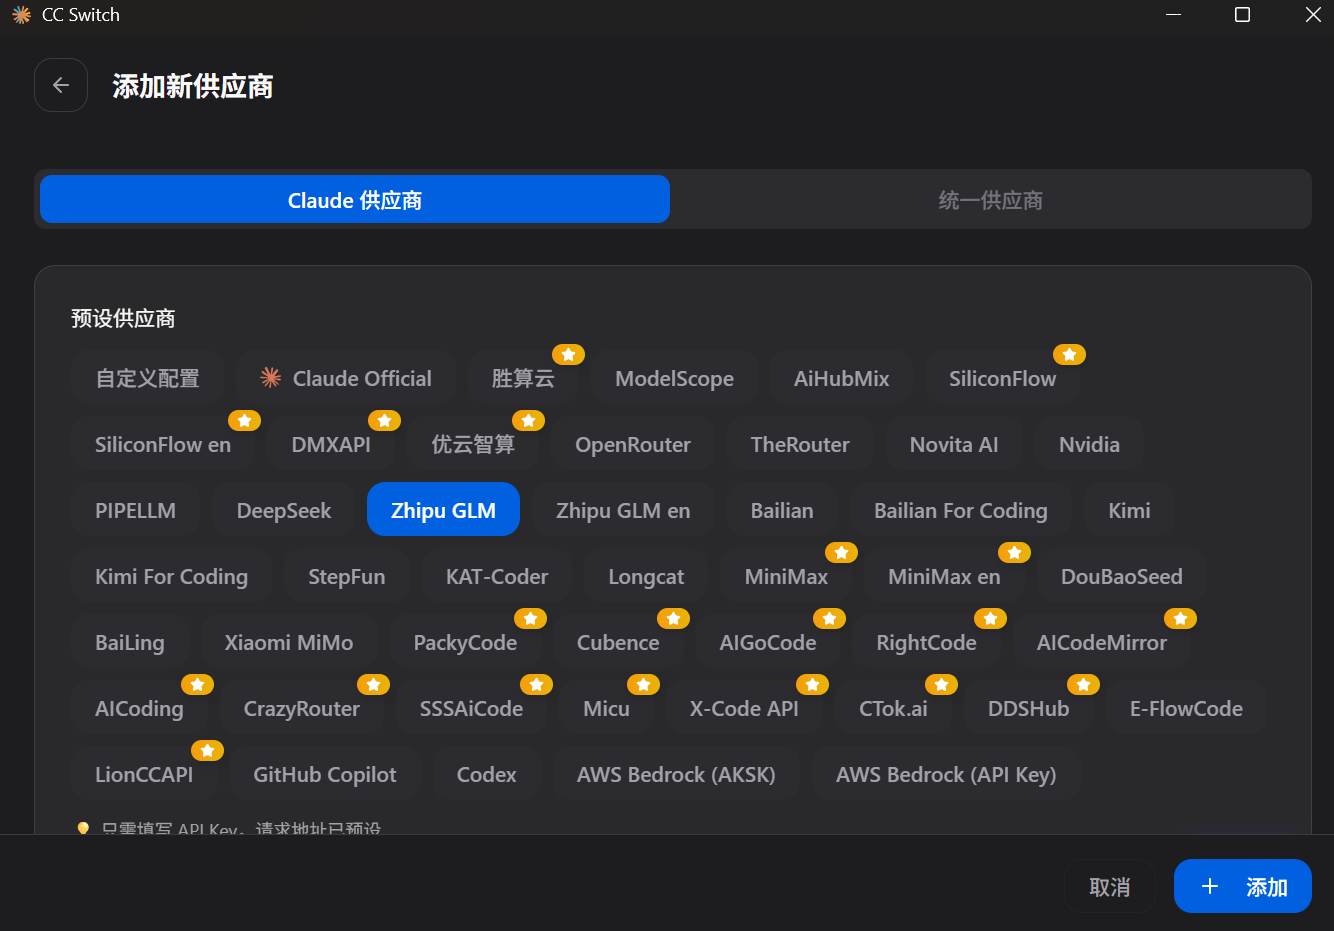This screenshot has height=931, width=1334.
Task: Pick the 胜算云 provider preset
Action: point(523,378)
